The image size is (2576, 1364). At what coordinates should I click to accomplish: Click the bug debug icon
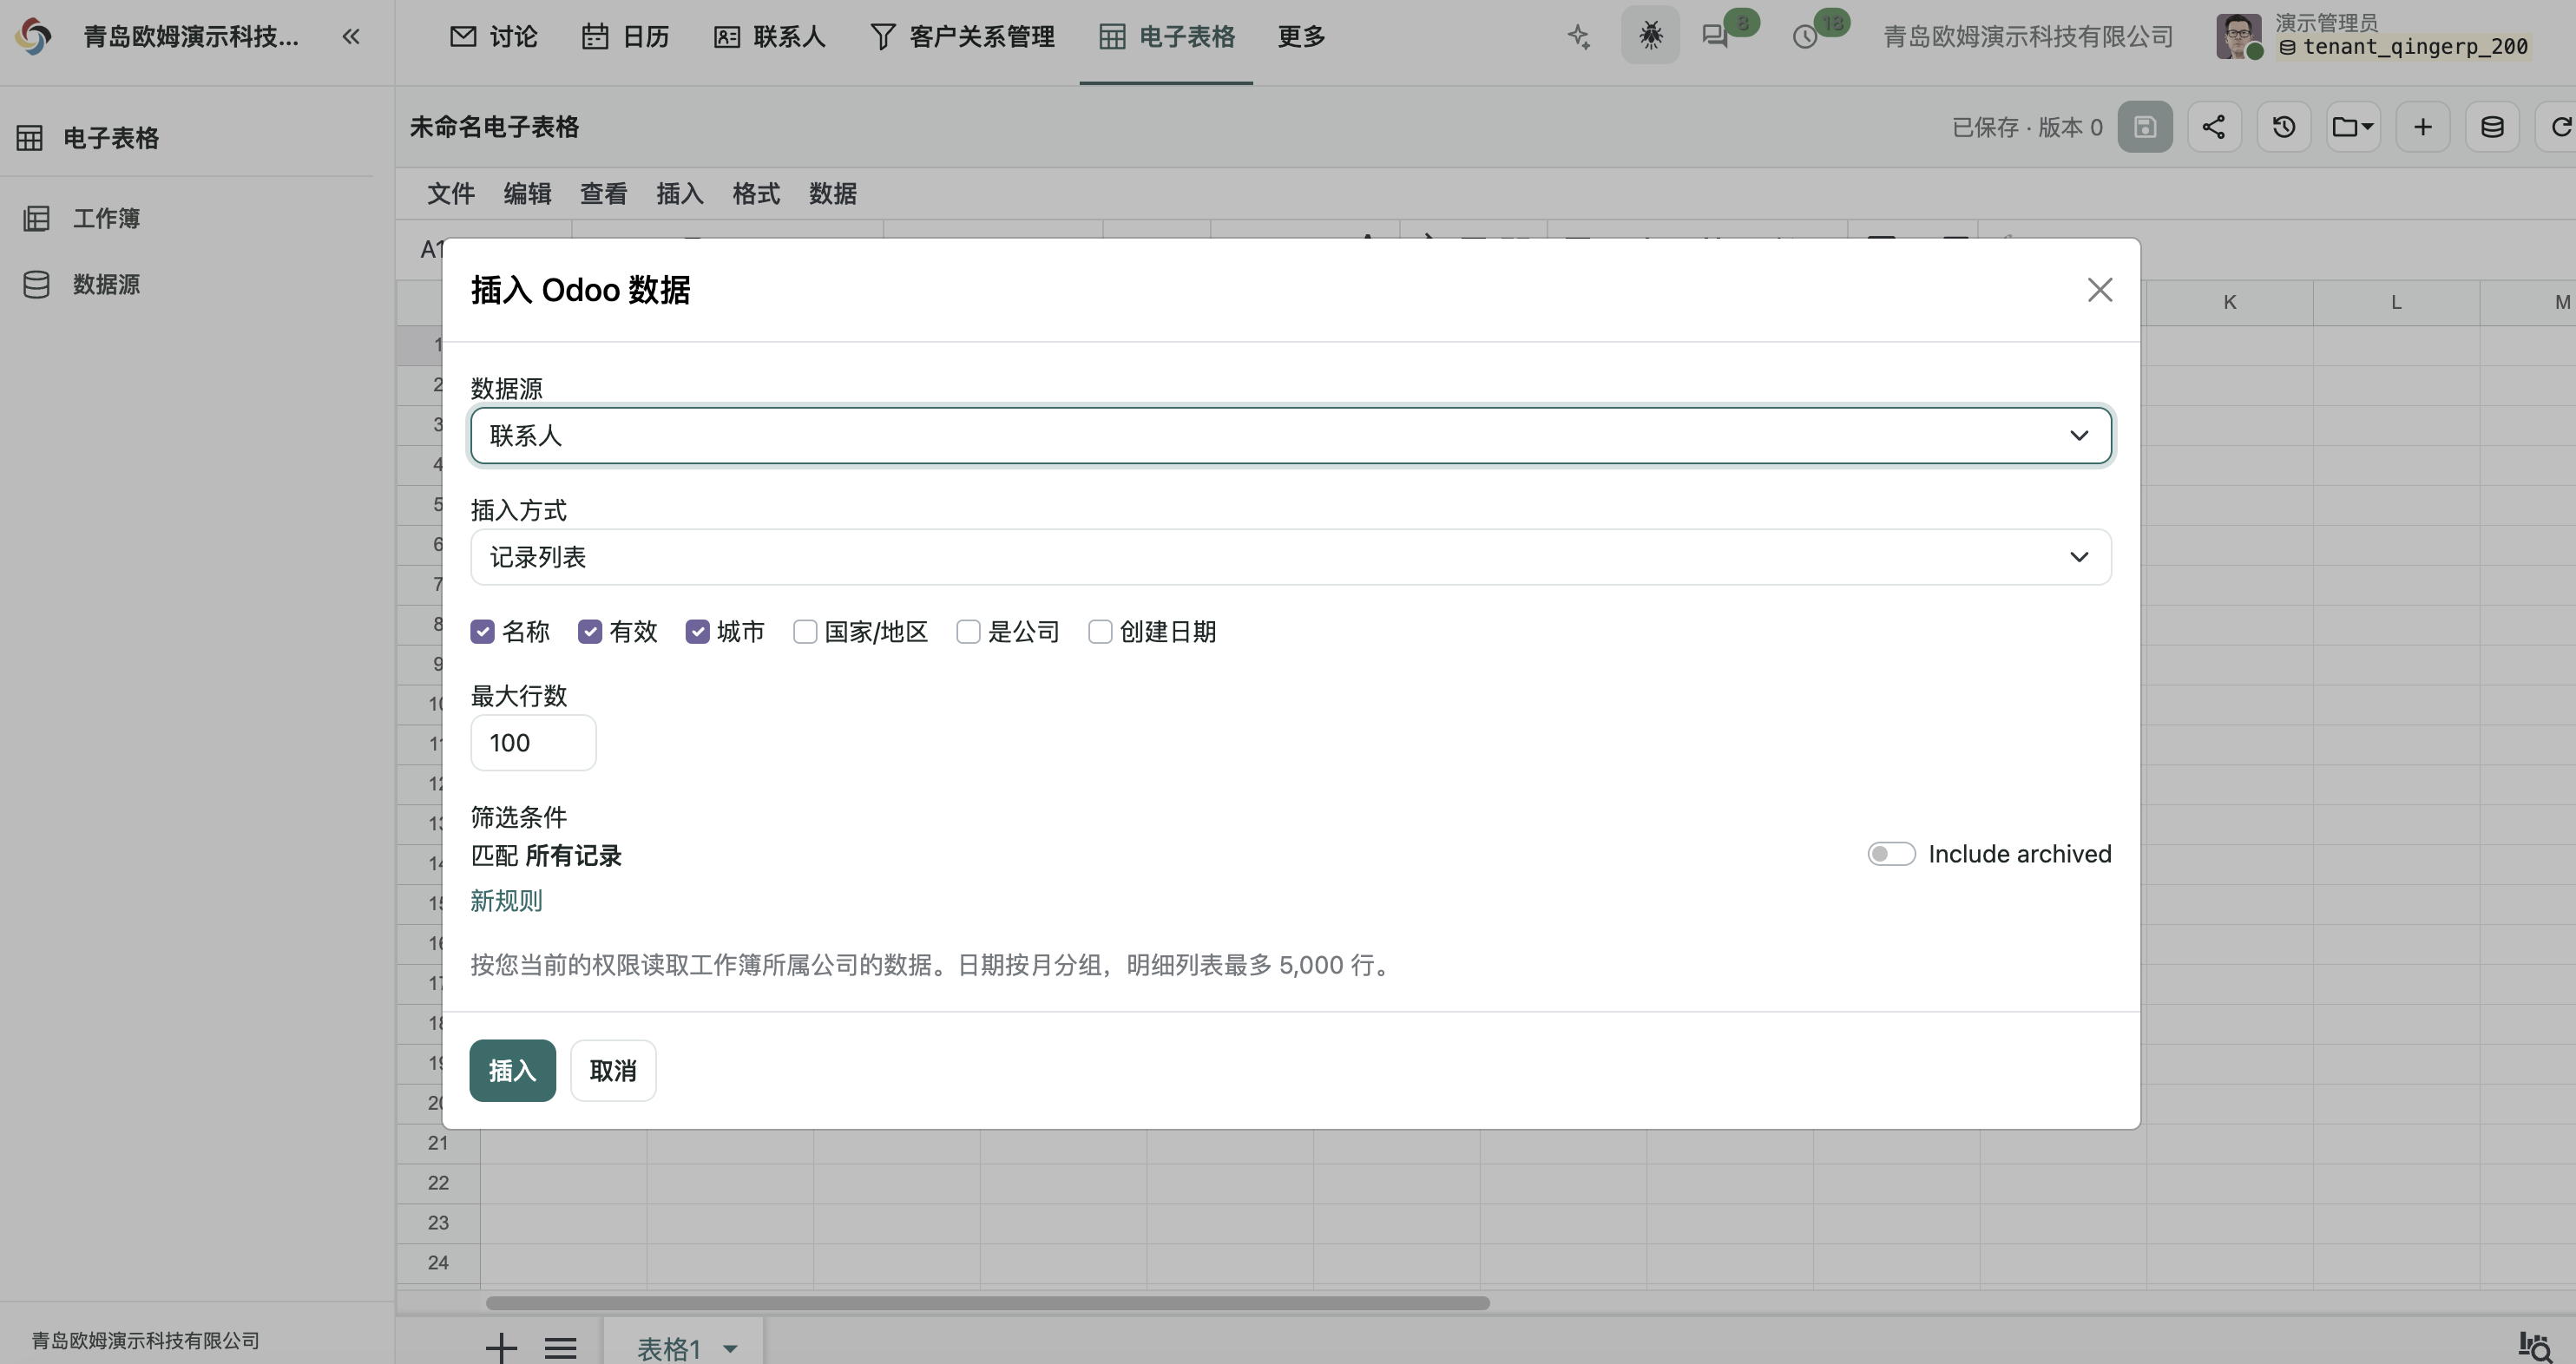[1650, 36]
